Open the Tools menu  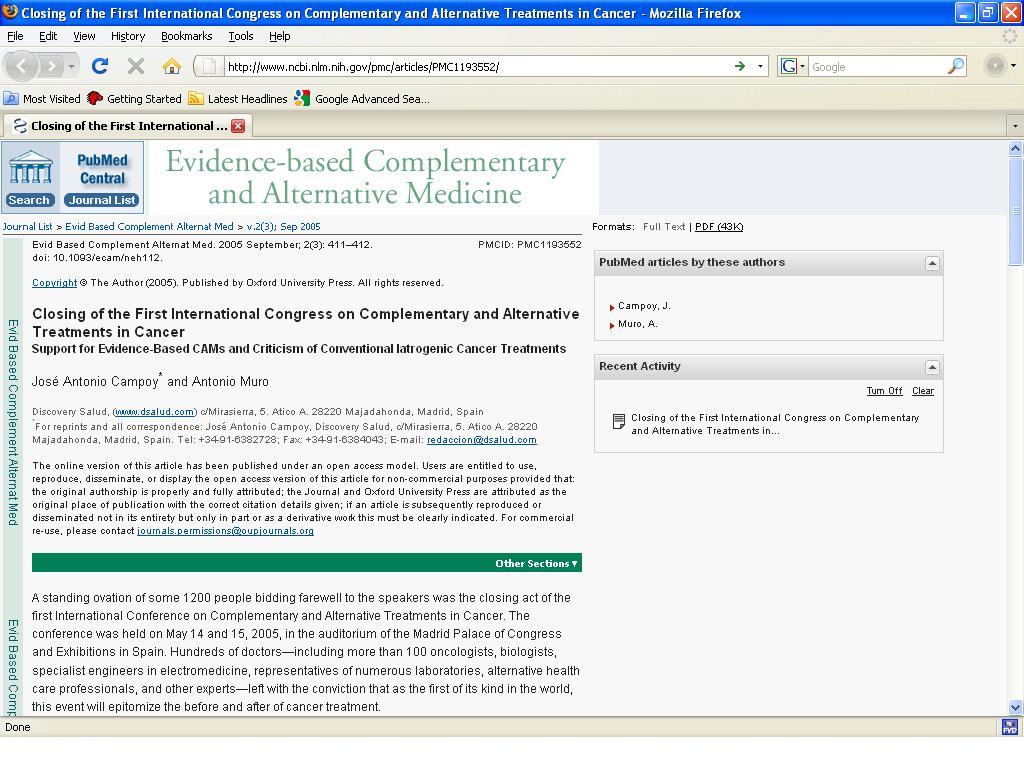click(x=240, y=36)
